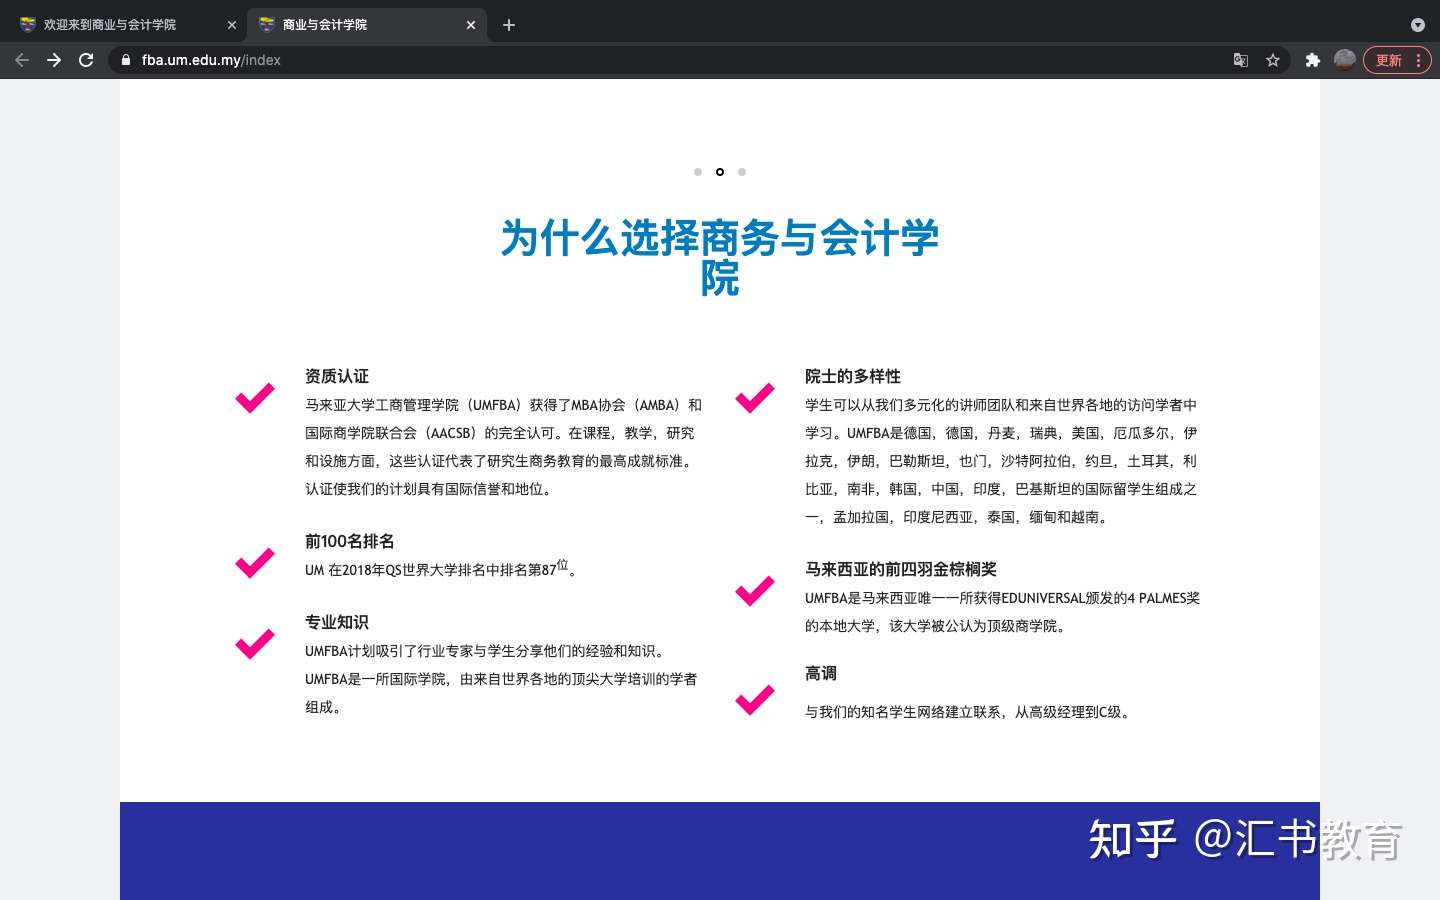Click the pink checkmark beside 前100名排名
The width and height of the screenshot is (1440, 900).
tap(255, 563)
